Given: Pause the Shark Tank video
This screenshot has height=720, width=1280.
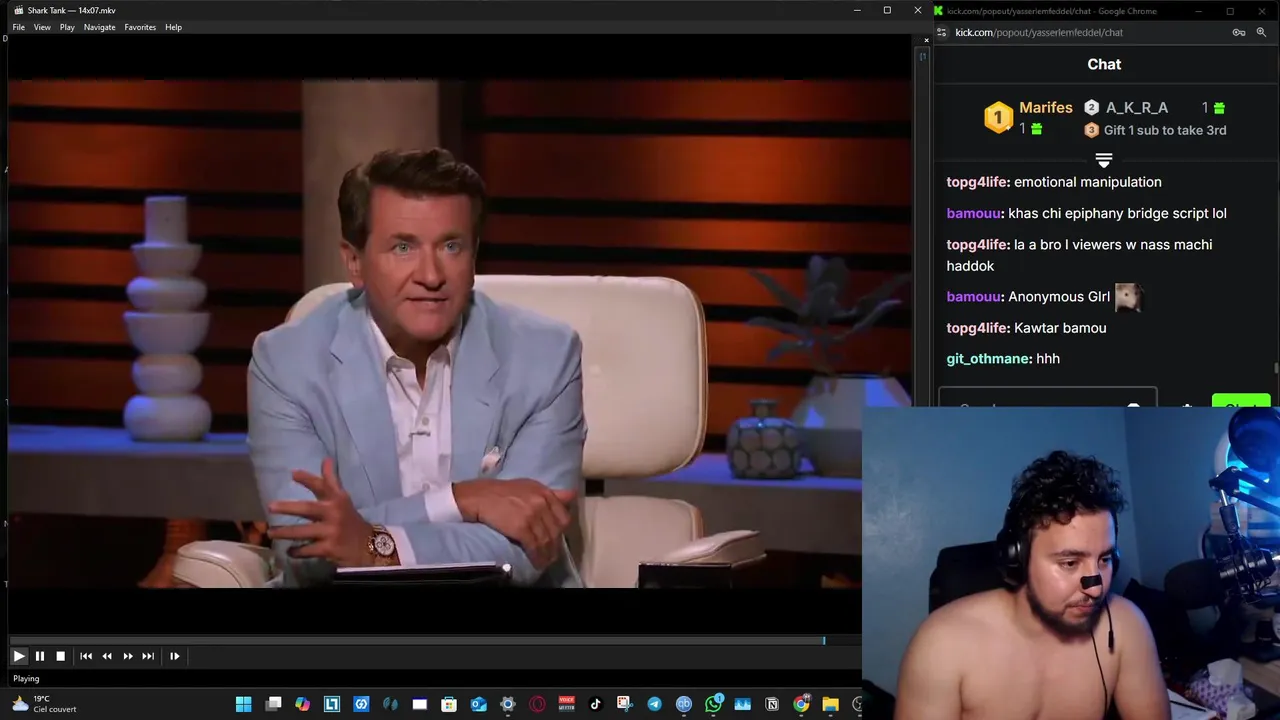Looking at the screenshot, I should point(40,656).
